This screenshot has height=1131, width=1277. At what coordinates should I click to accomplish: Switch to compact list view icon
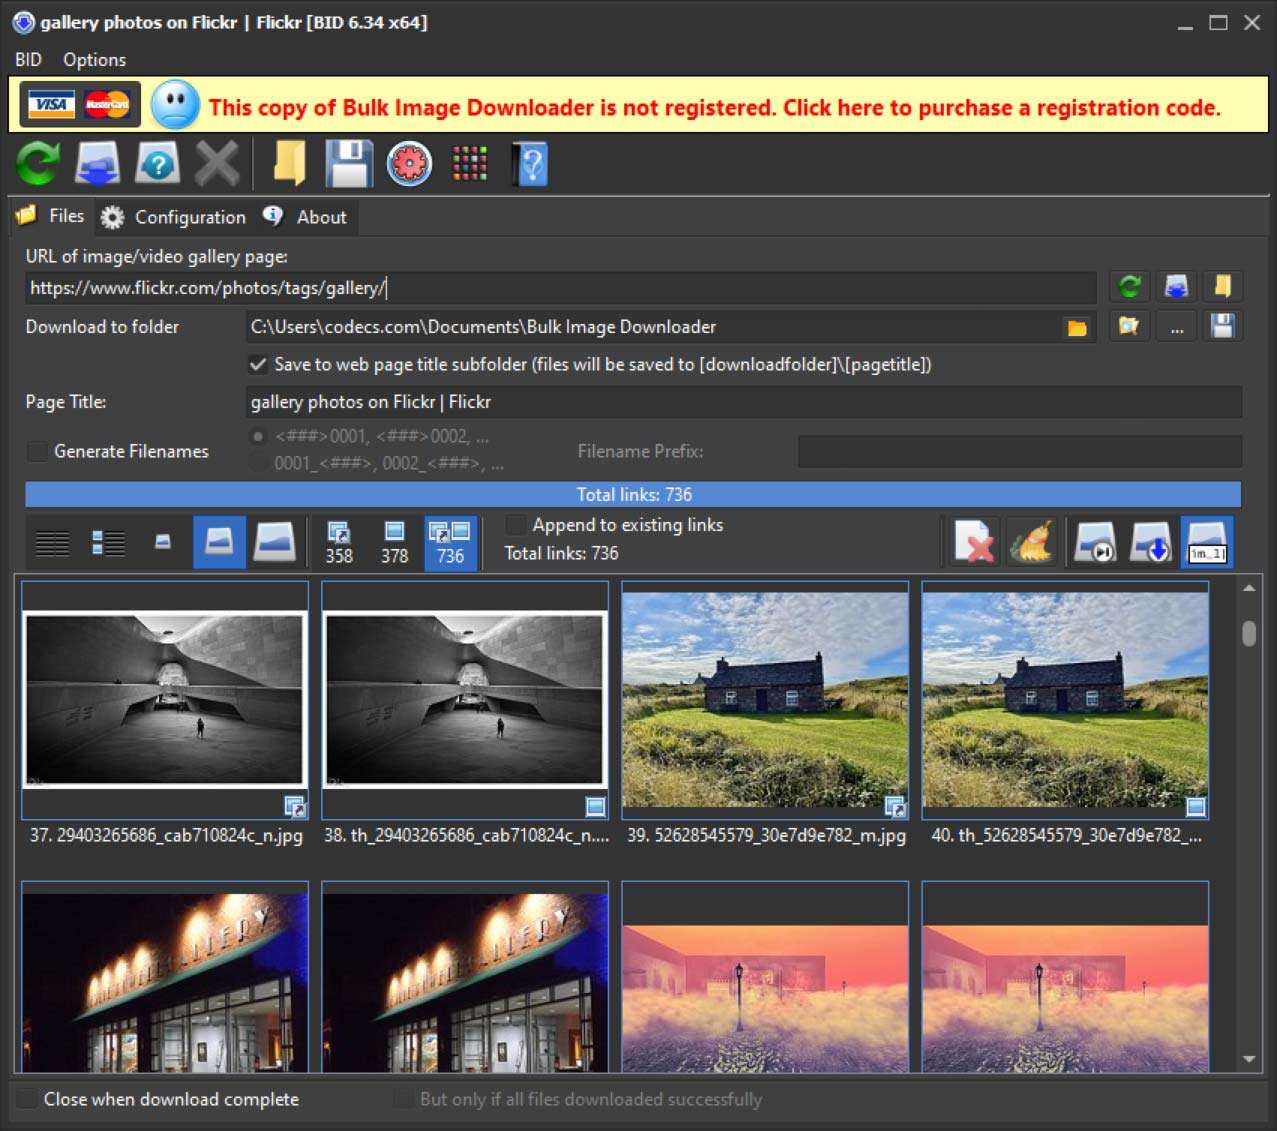coord(53,542)
